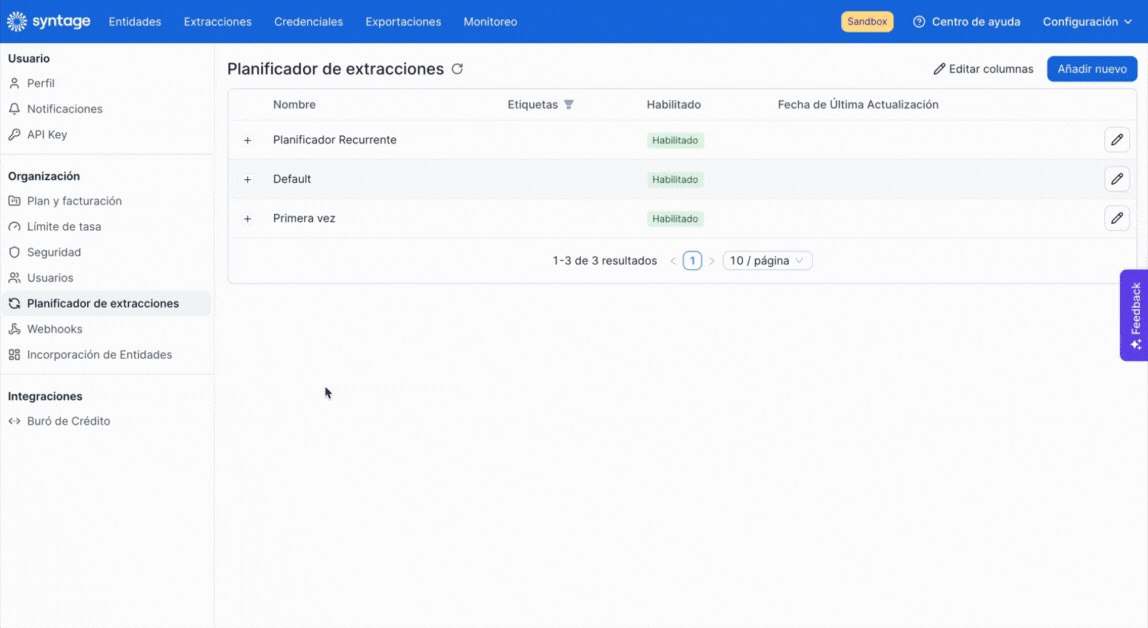This screenshot has height=628, width=1148.
Task: Open the Exportaciones menu
Action: click(x=403, y=22)
